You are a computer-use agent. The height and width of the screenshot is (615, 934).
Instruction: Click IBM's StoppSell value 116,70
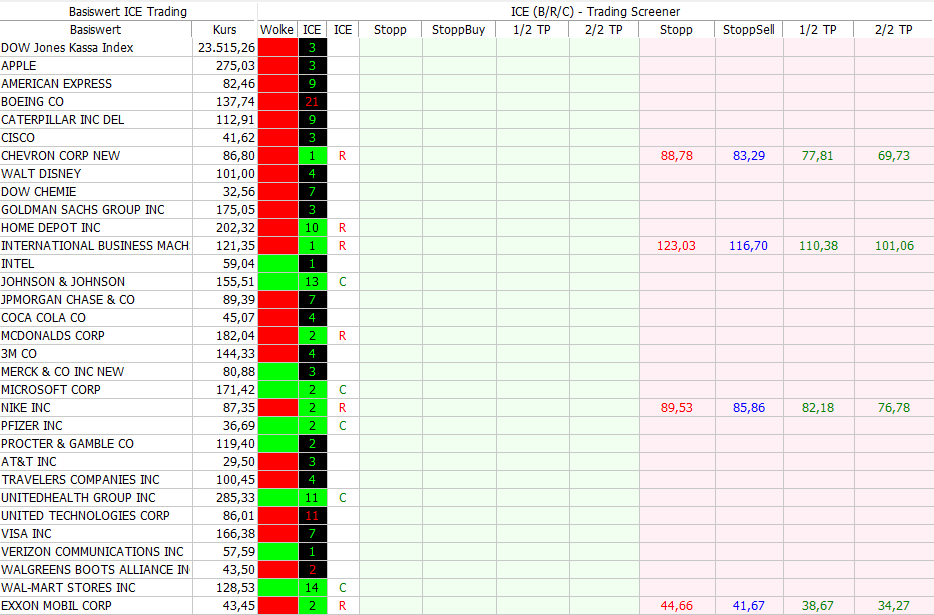(748, 246)
